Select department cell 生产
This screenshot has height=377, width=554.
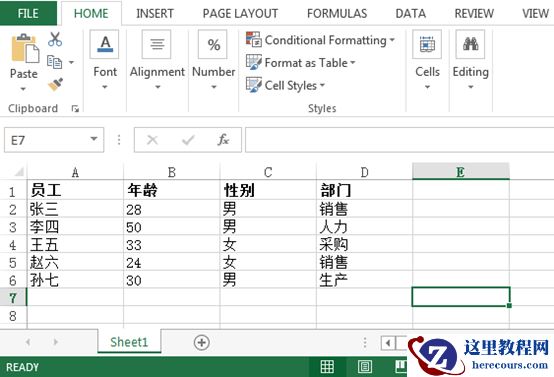tap(365, 280)
